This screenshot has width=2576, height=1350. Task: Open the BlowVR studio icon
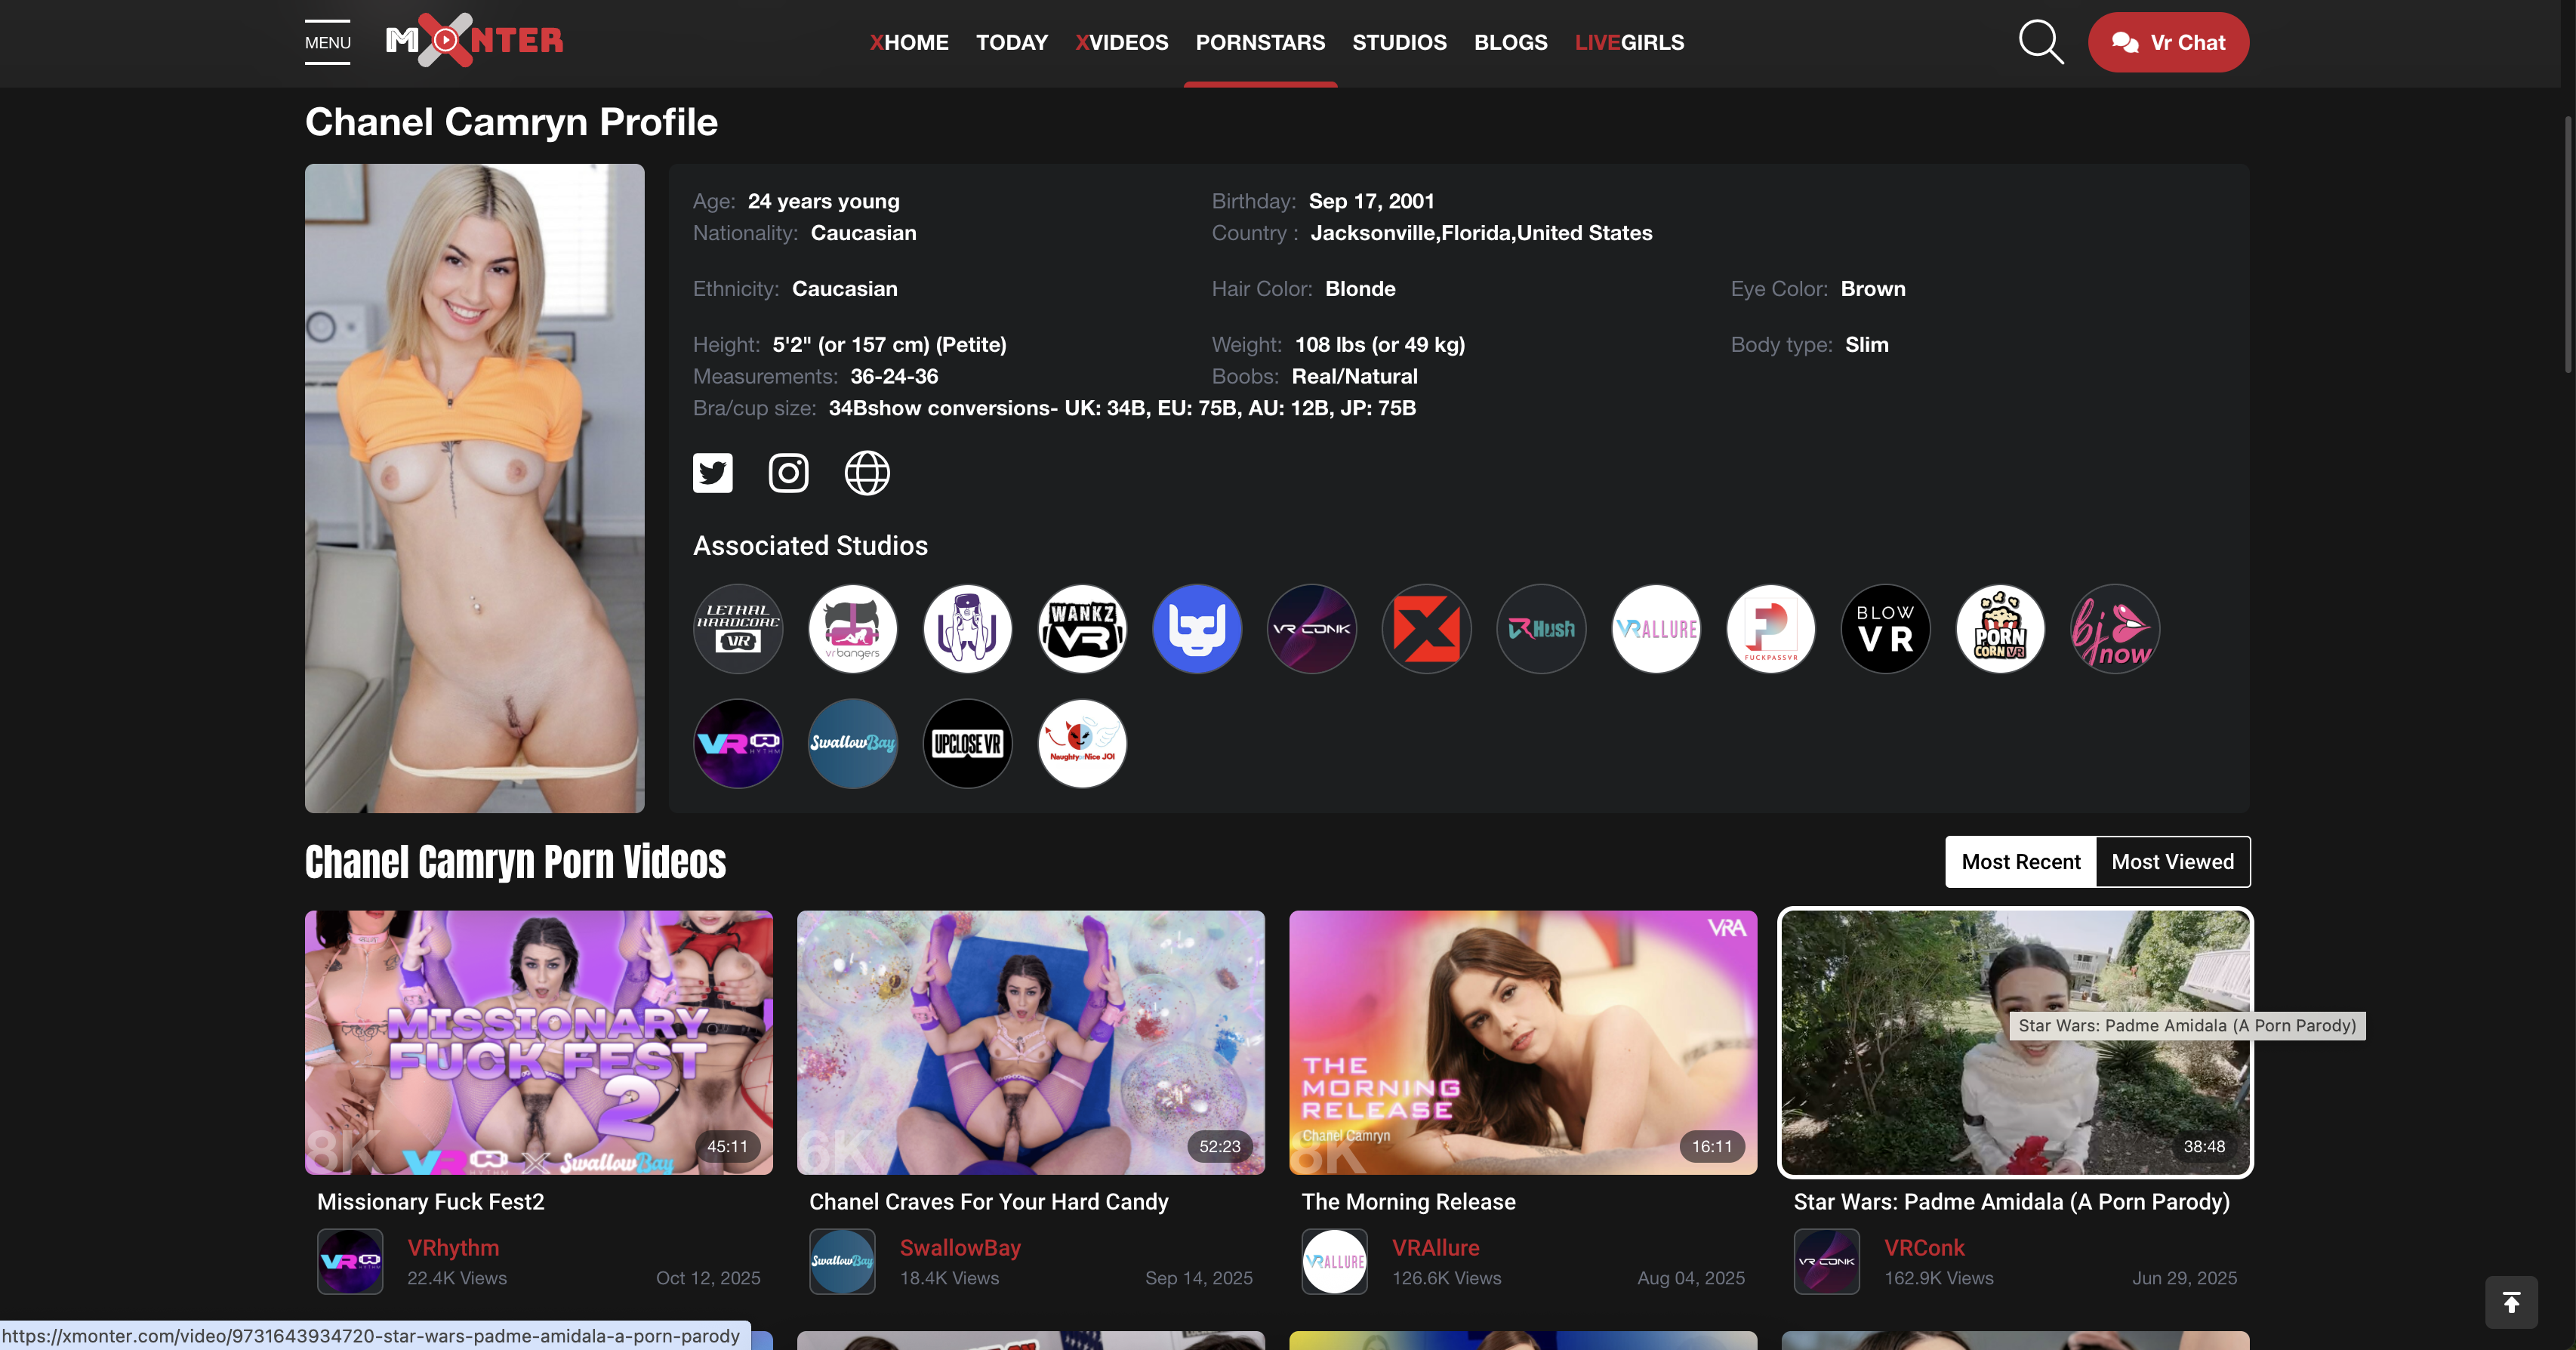point(1885,628)
